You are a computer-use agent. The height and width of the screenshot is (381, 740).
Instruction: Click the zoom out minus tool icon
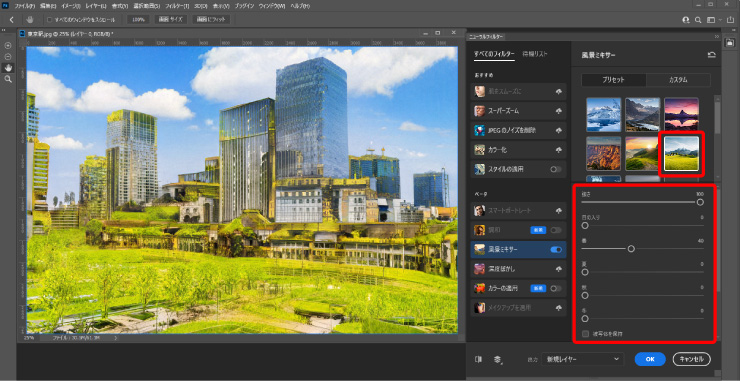pyautogui.click(x=8, y=56)
